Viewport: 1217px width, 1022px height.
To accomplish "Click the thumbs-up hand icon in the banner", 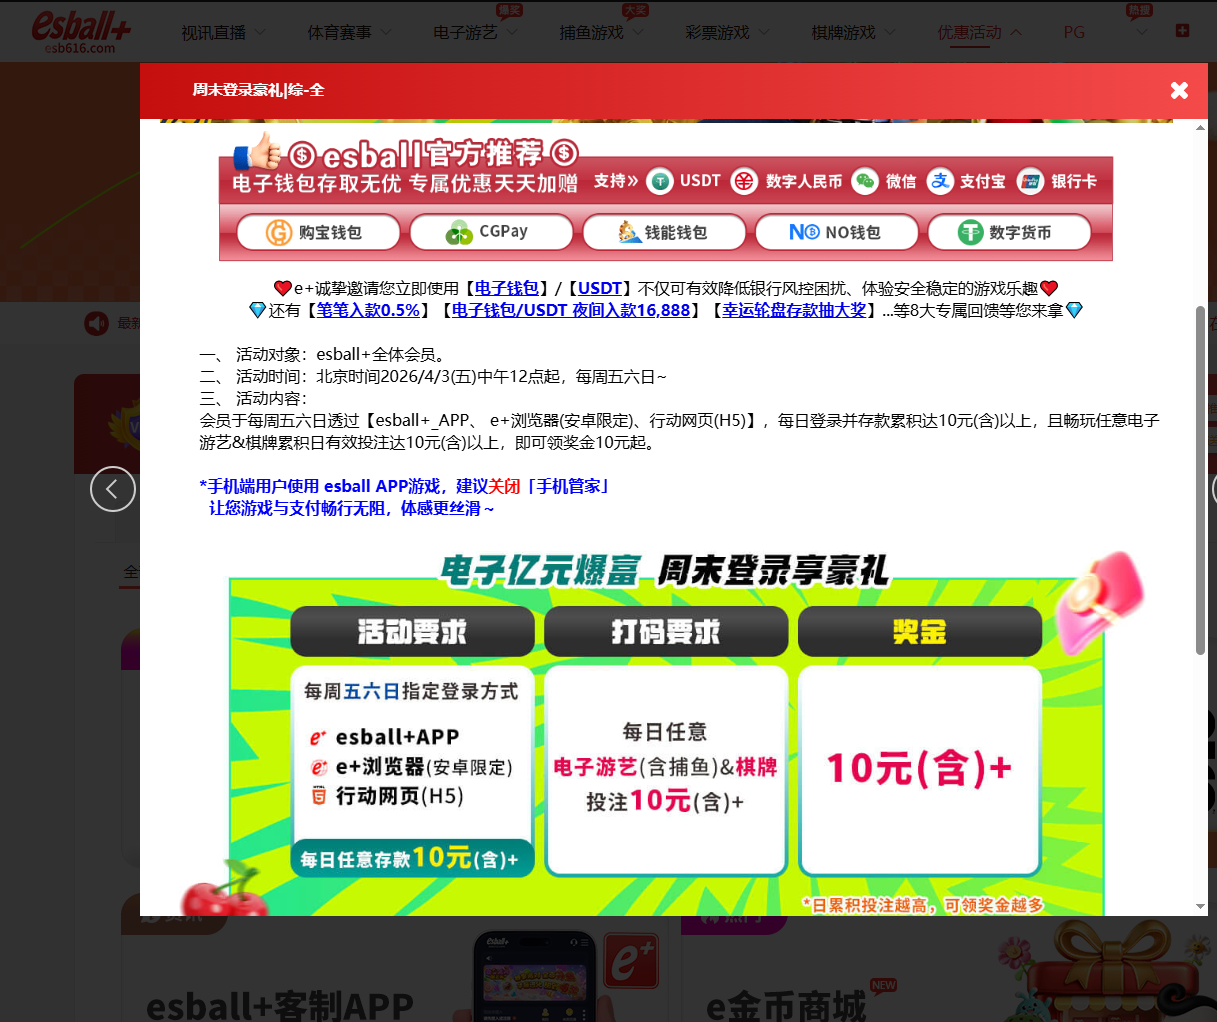I will (x=259, y=152).
